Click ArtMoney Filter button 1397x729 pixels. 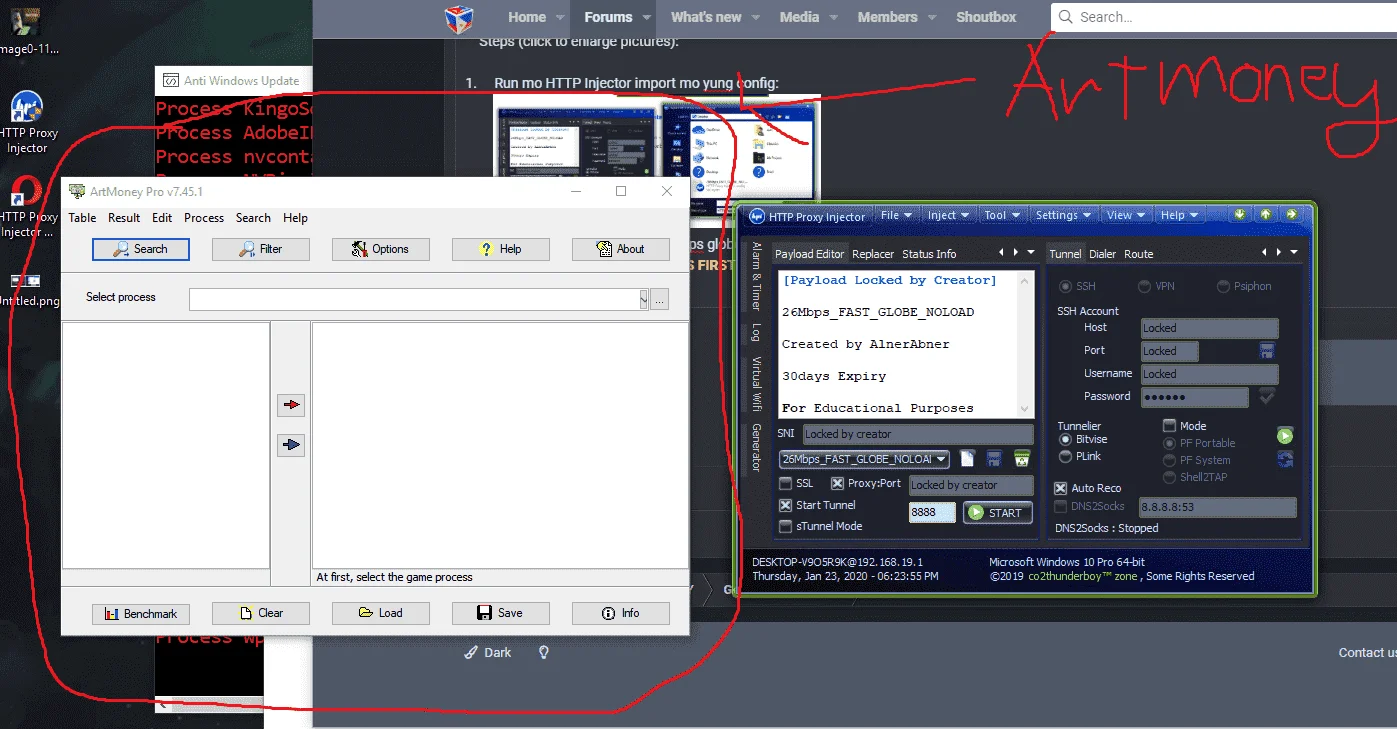pyautogui.click(x=261, y=249)
